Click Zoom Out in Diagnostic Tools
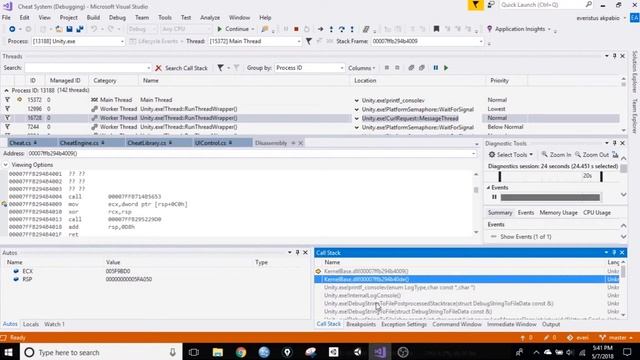Viewport: 640px width, 360px height. 592,155
